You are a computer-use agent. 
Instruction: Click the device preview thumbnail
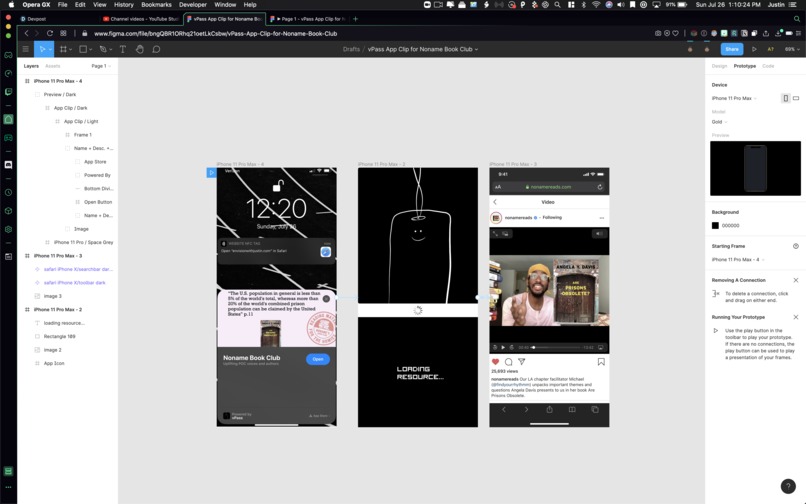tap(755, 168)
